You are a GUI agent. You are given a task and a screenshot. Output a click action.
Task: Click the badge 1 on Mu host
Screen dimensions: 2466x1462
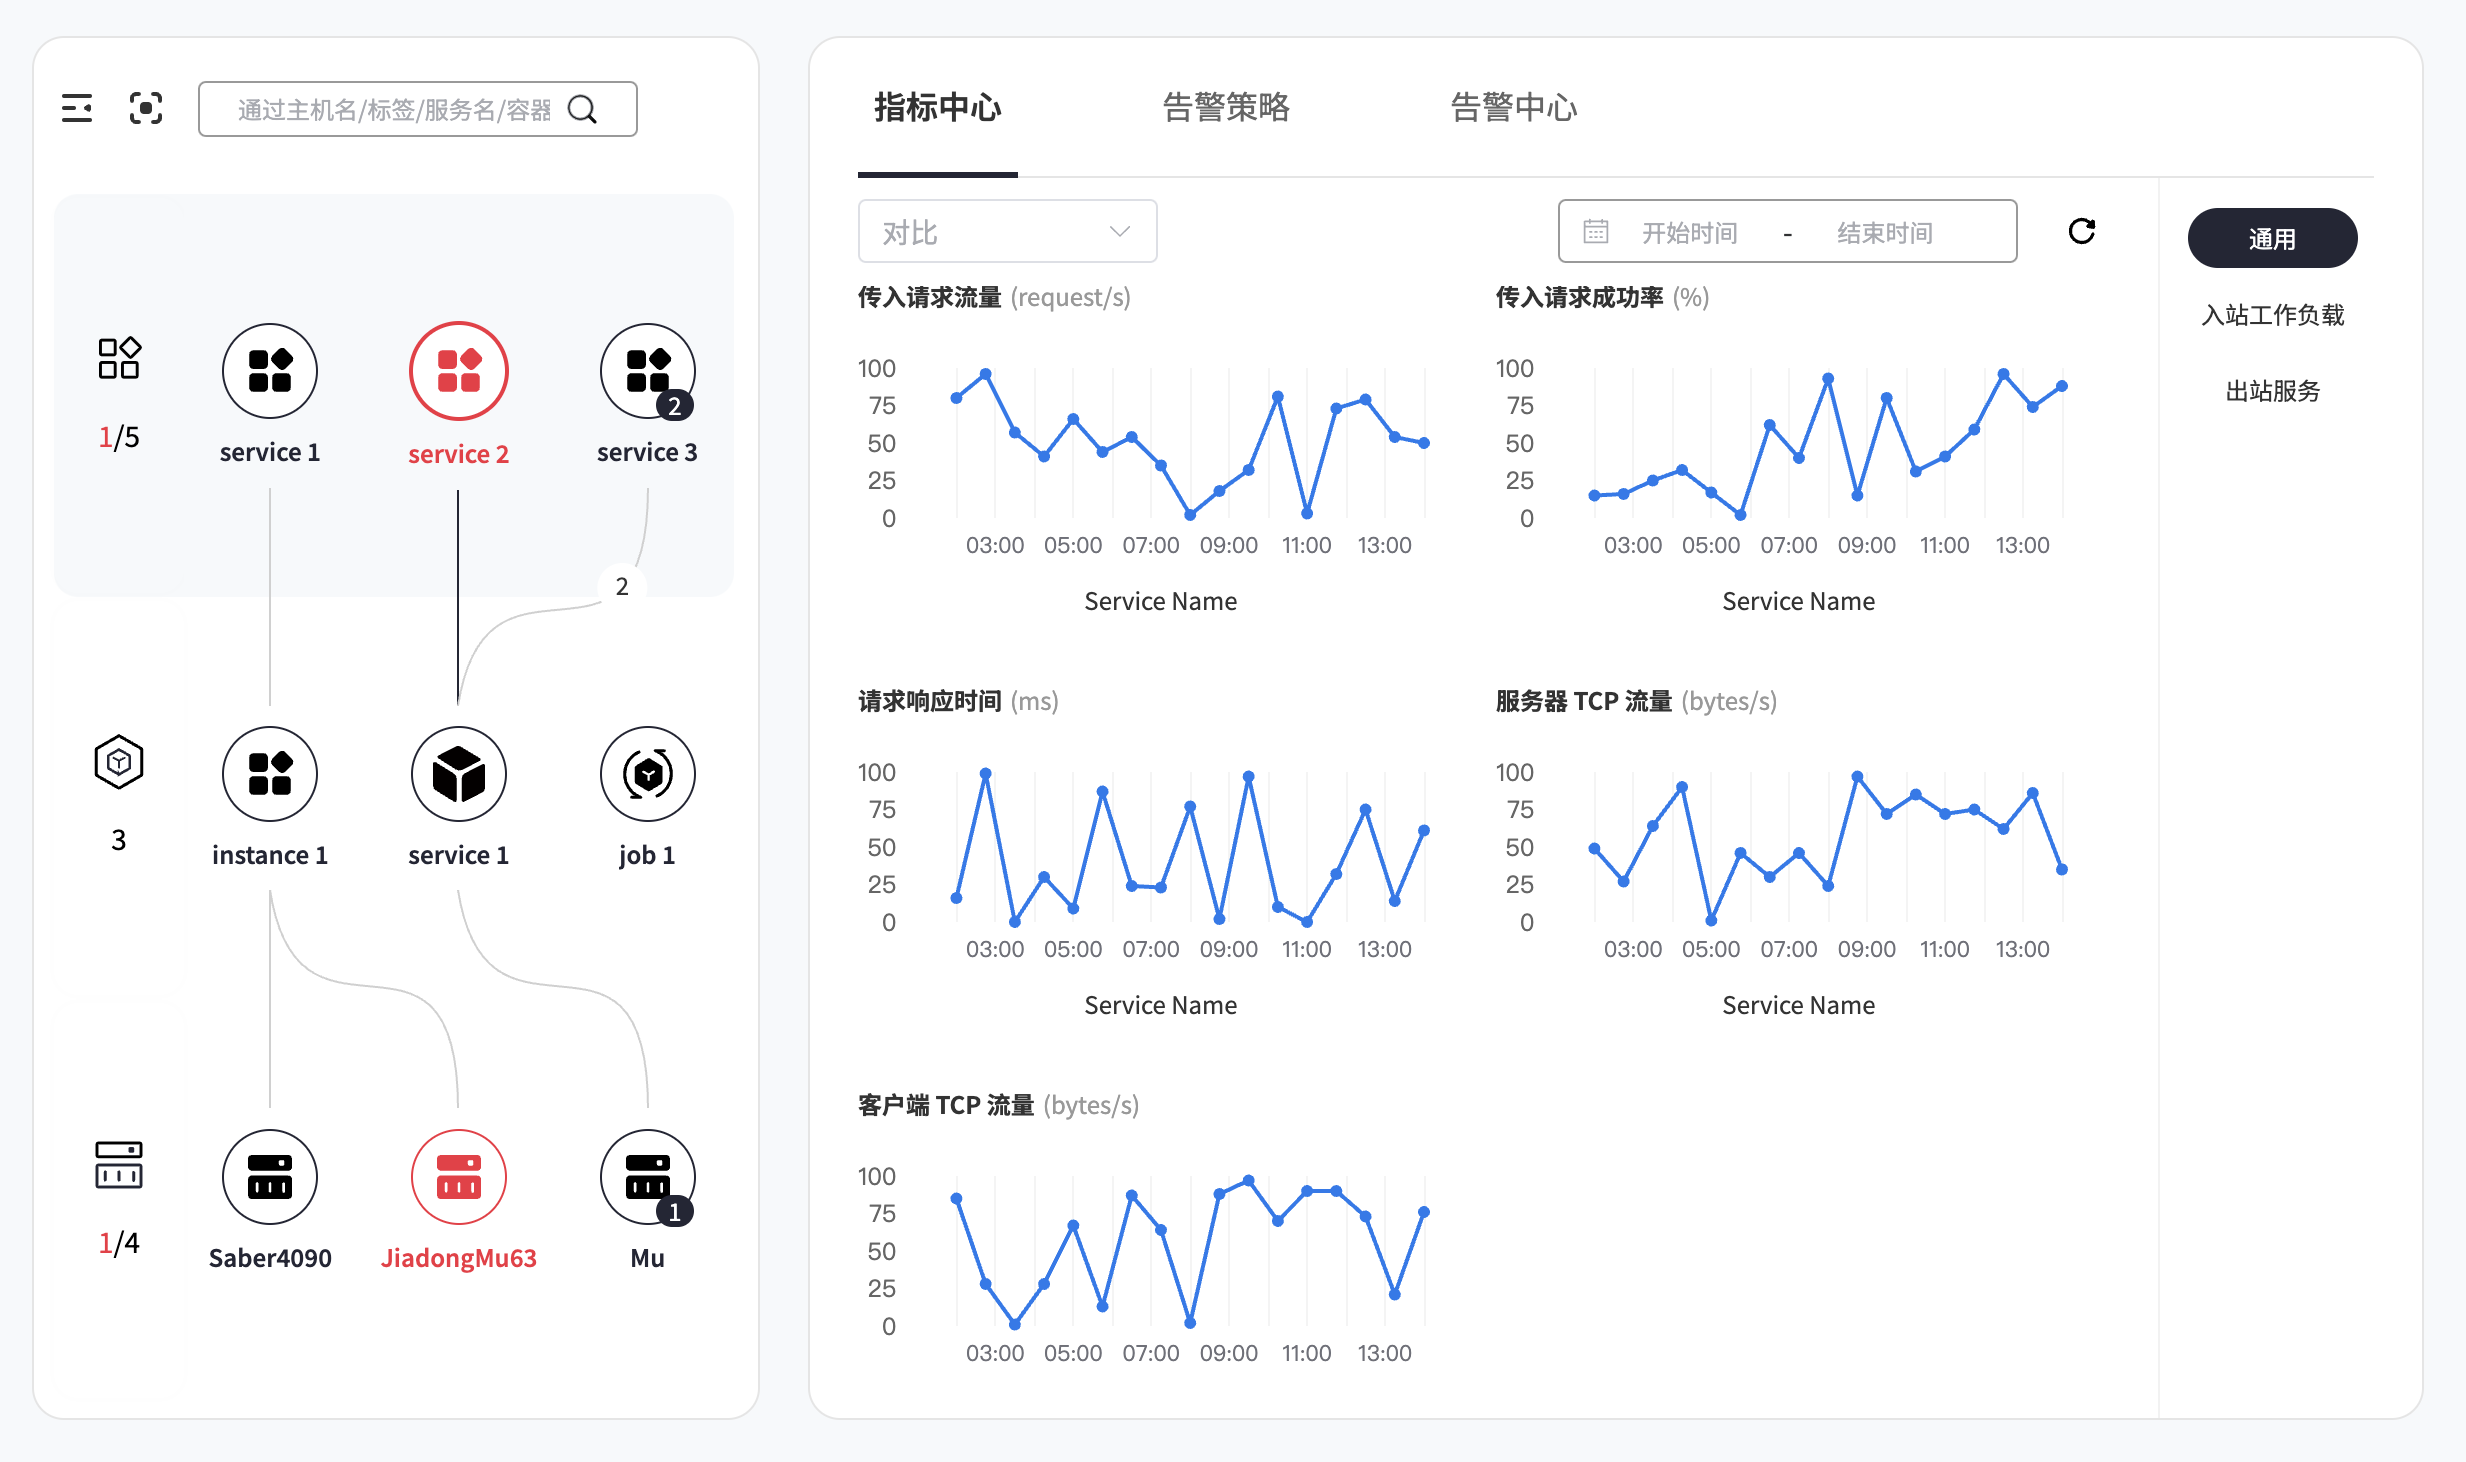pos(675,1212)
